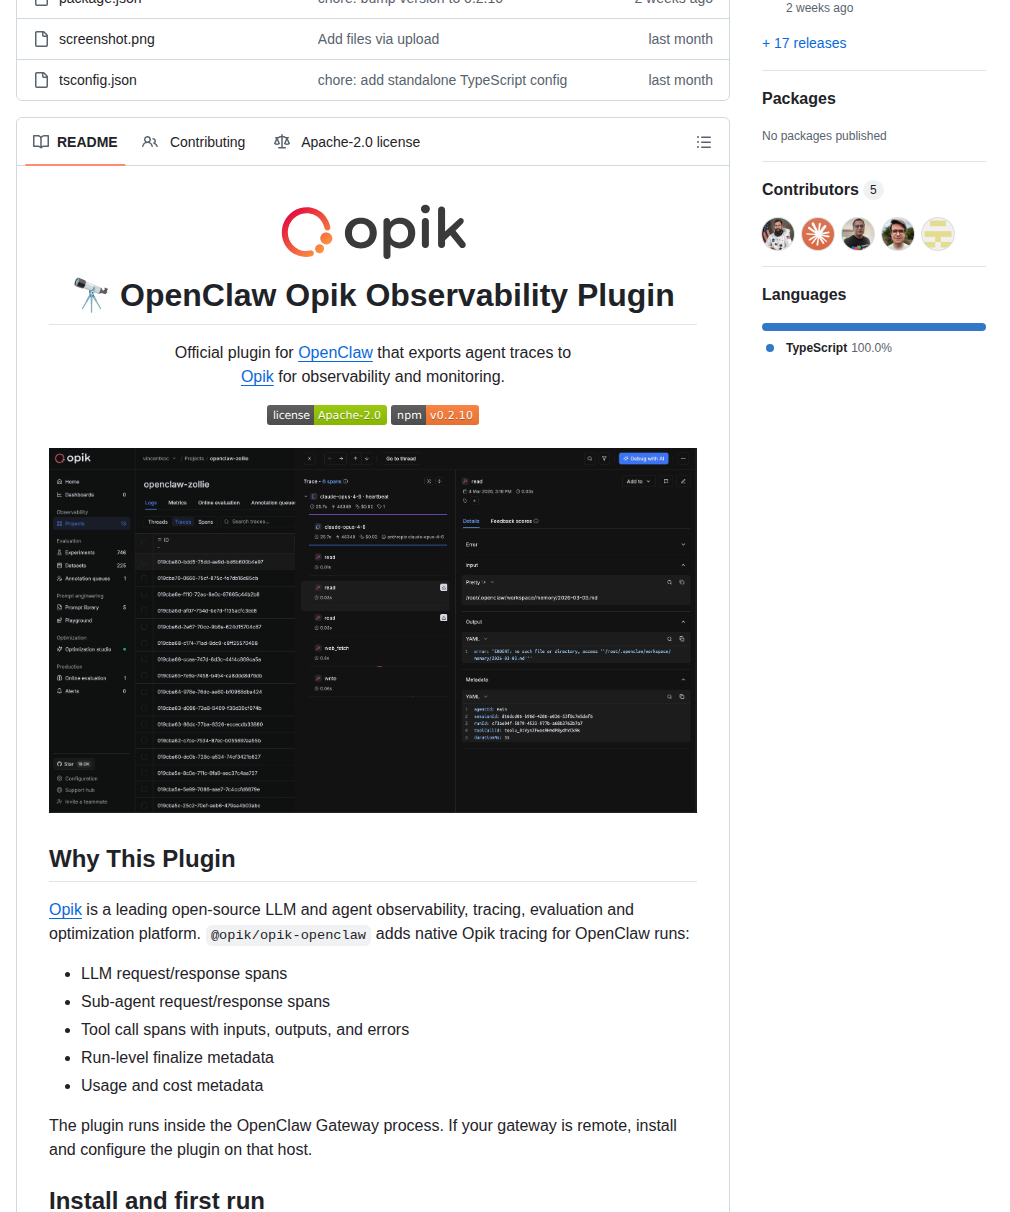The image size is (1010, 1212).
Task: Open the orange starburst contributor avatar
Action: point(818,234)
